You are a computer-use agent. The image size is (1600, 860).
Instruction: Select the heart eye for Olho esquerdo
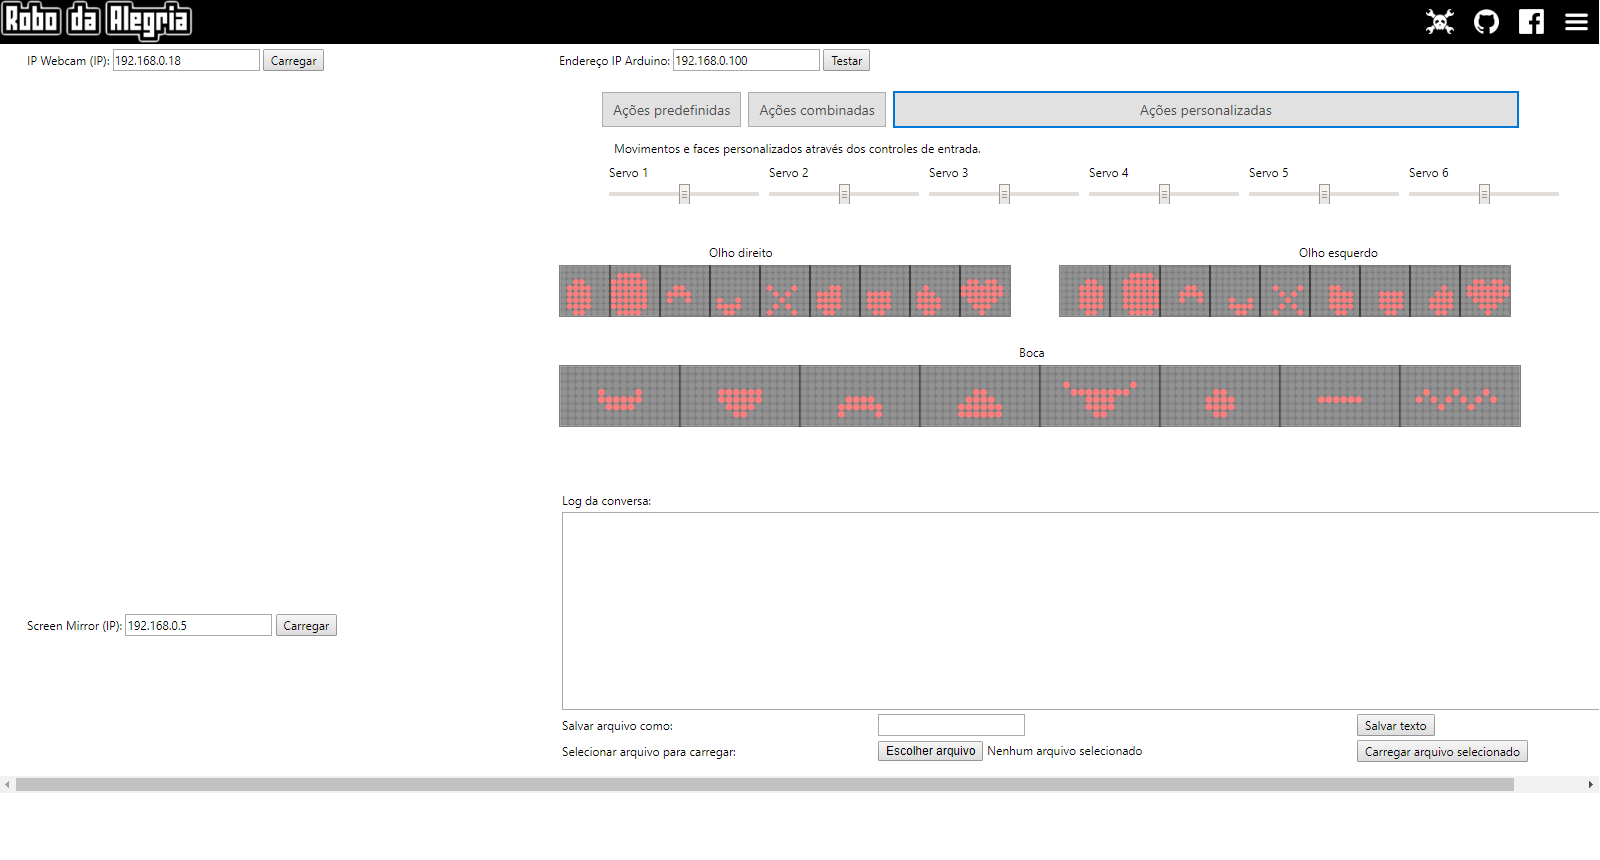(x=1485, y=291)
